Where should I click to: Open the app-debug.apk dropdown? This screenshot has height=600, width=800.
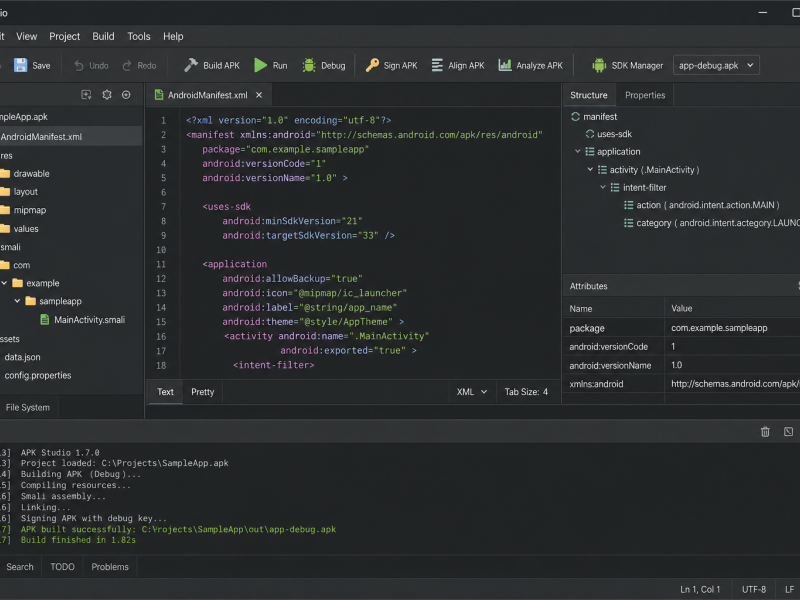716,65
